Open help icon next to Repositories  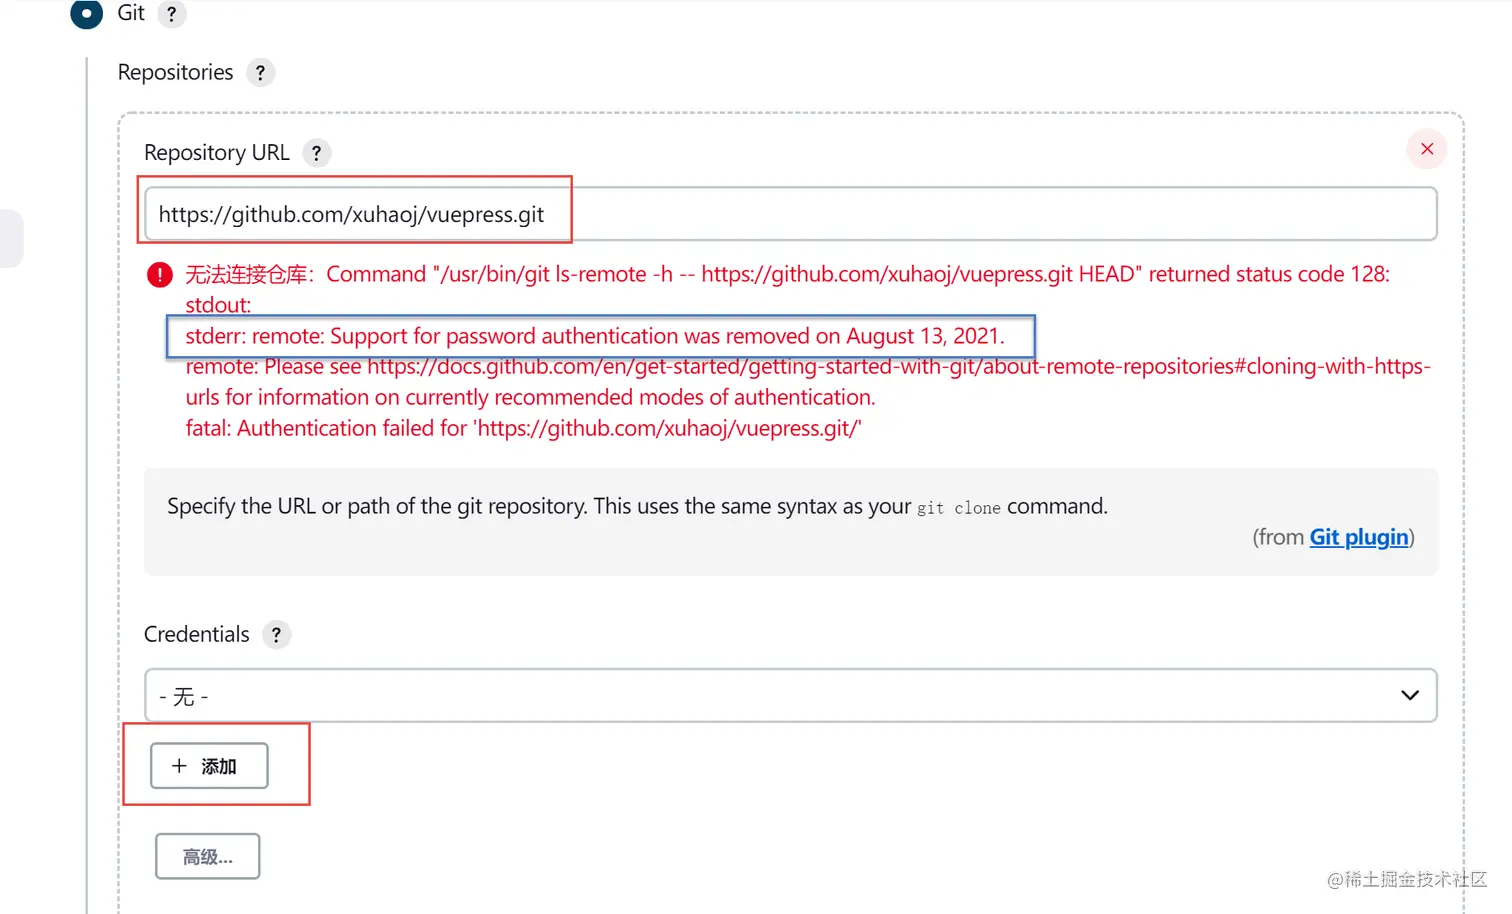click(260, 73)
